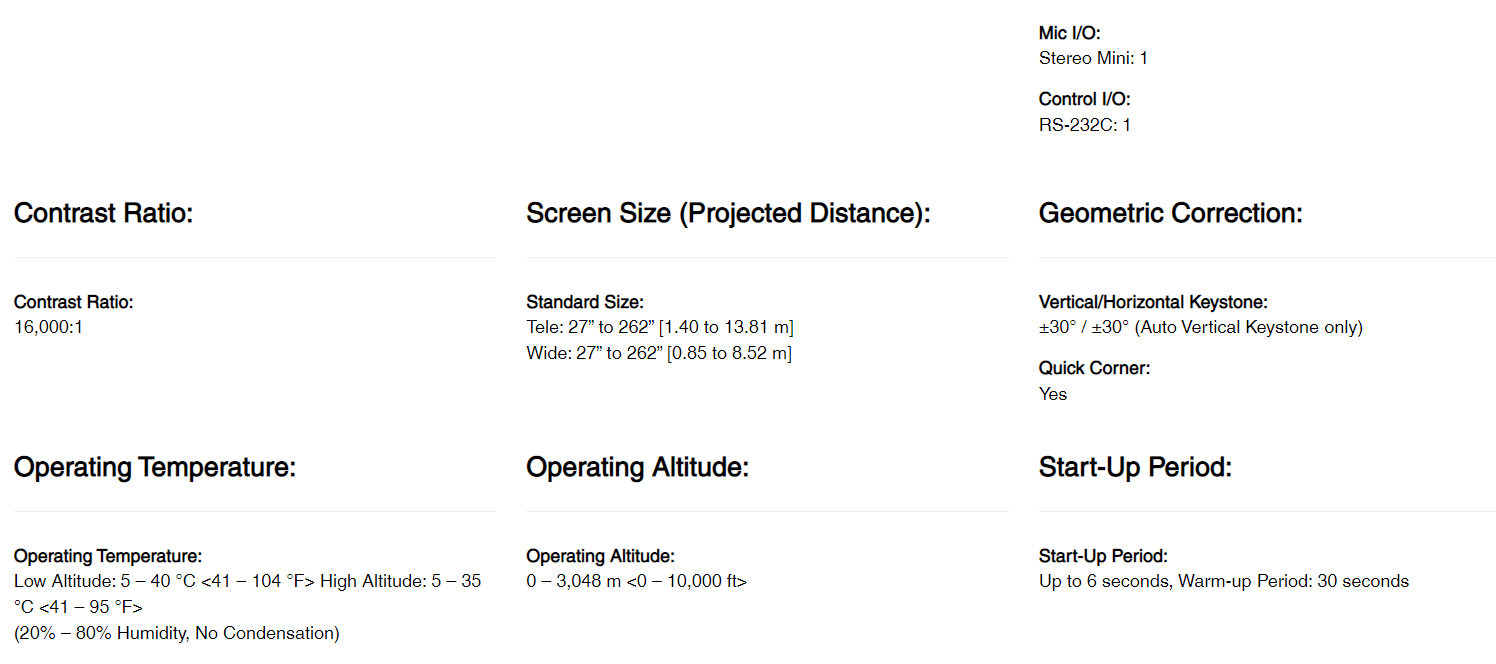Click the Quick Corner label
Viewport: 1496px width, 664px height.
pos(1094,368)
